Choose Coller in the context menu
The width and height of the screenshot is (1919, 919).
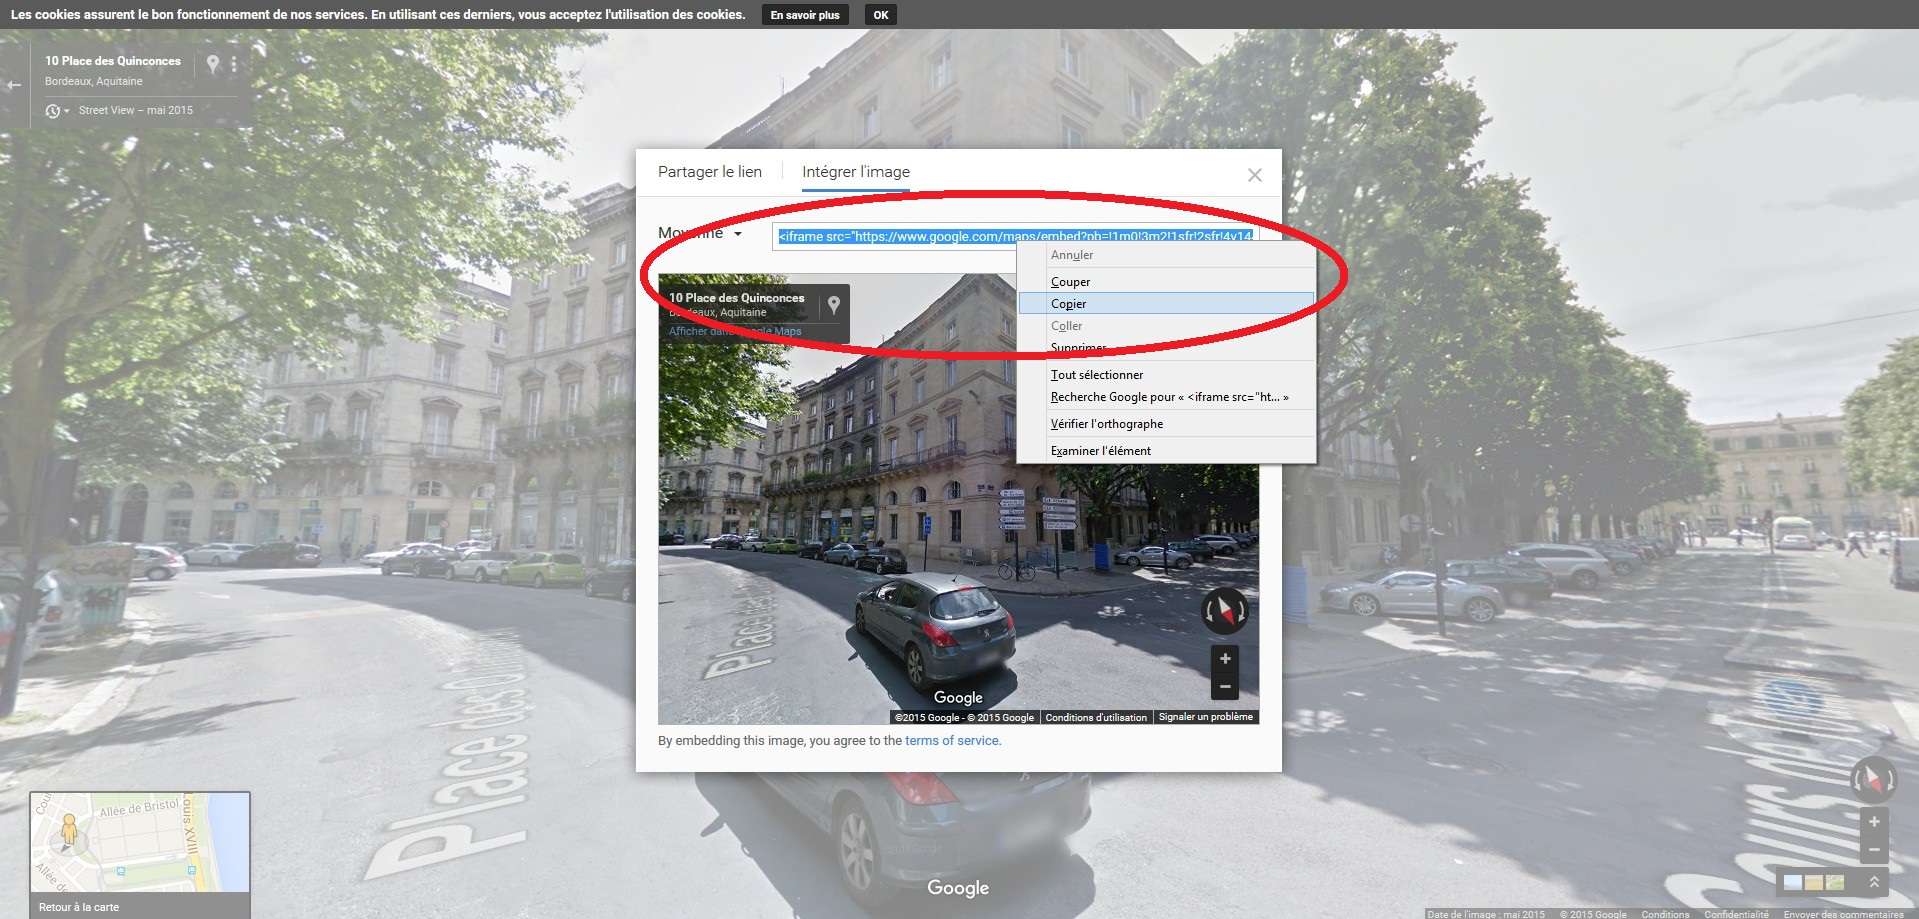pyautogui.click(x=1166, y=326)
